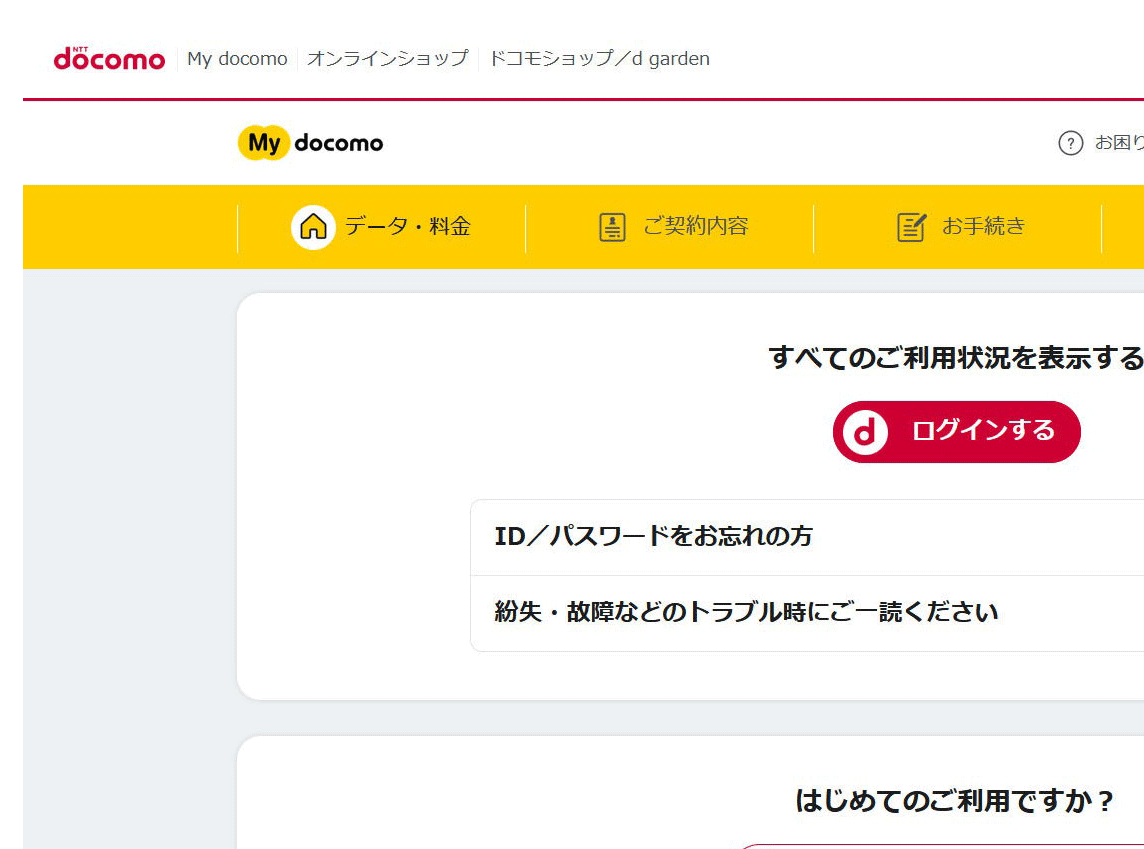This screenshot has height=849, width=1144.
Task: Open ドコモショップ／d garden link
Action: point(599,59)
